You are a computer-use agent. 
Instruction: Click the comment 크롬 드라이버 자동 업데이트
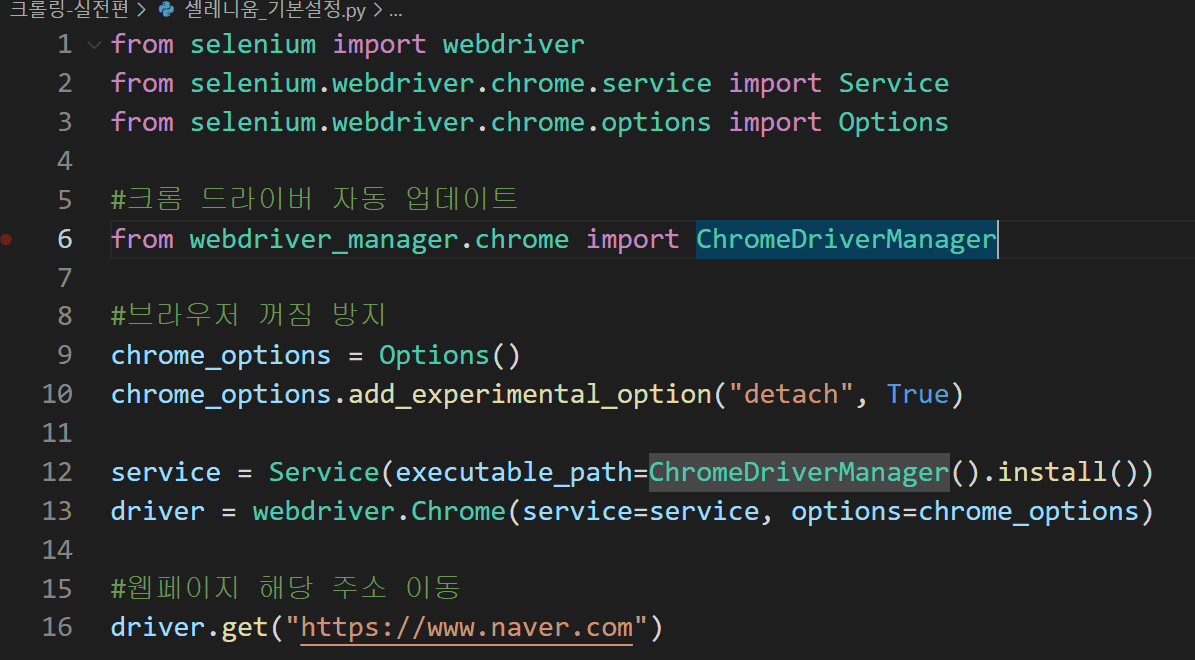(315, 200)
